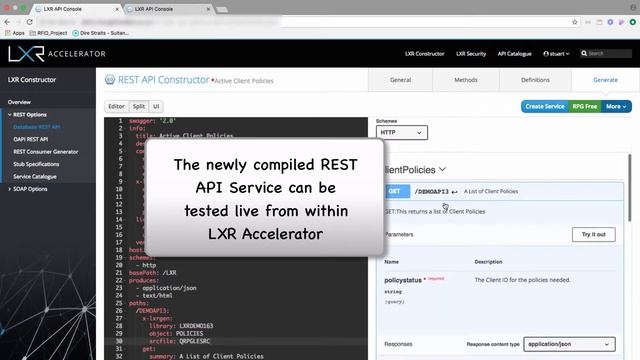The image size is (640, 360).
Task: Open RFID_Project bookmark folder
Action: 48,33
